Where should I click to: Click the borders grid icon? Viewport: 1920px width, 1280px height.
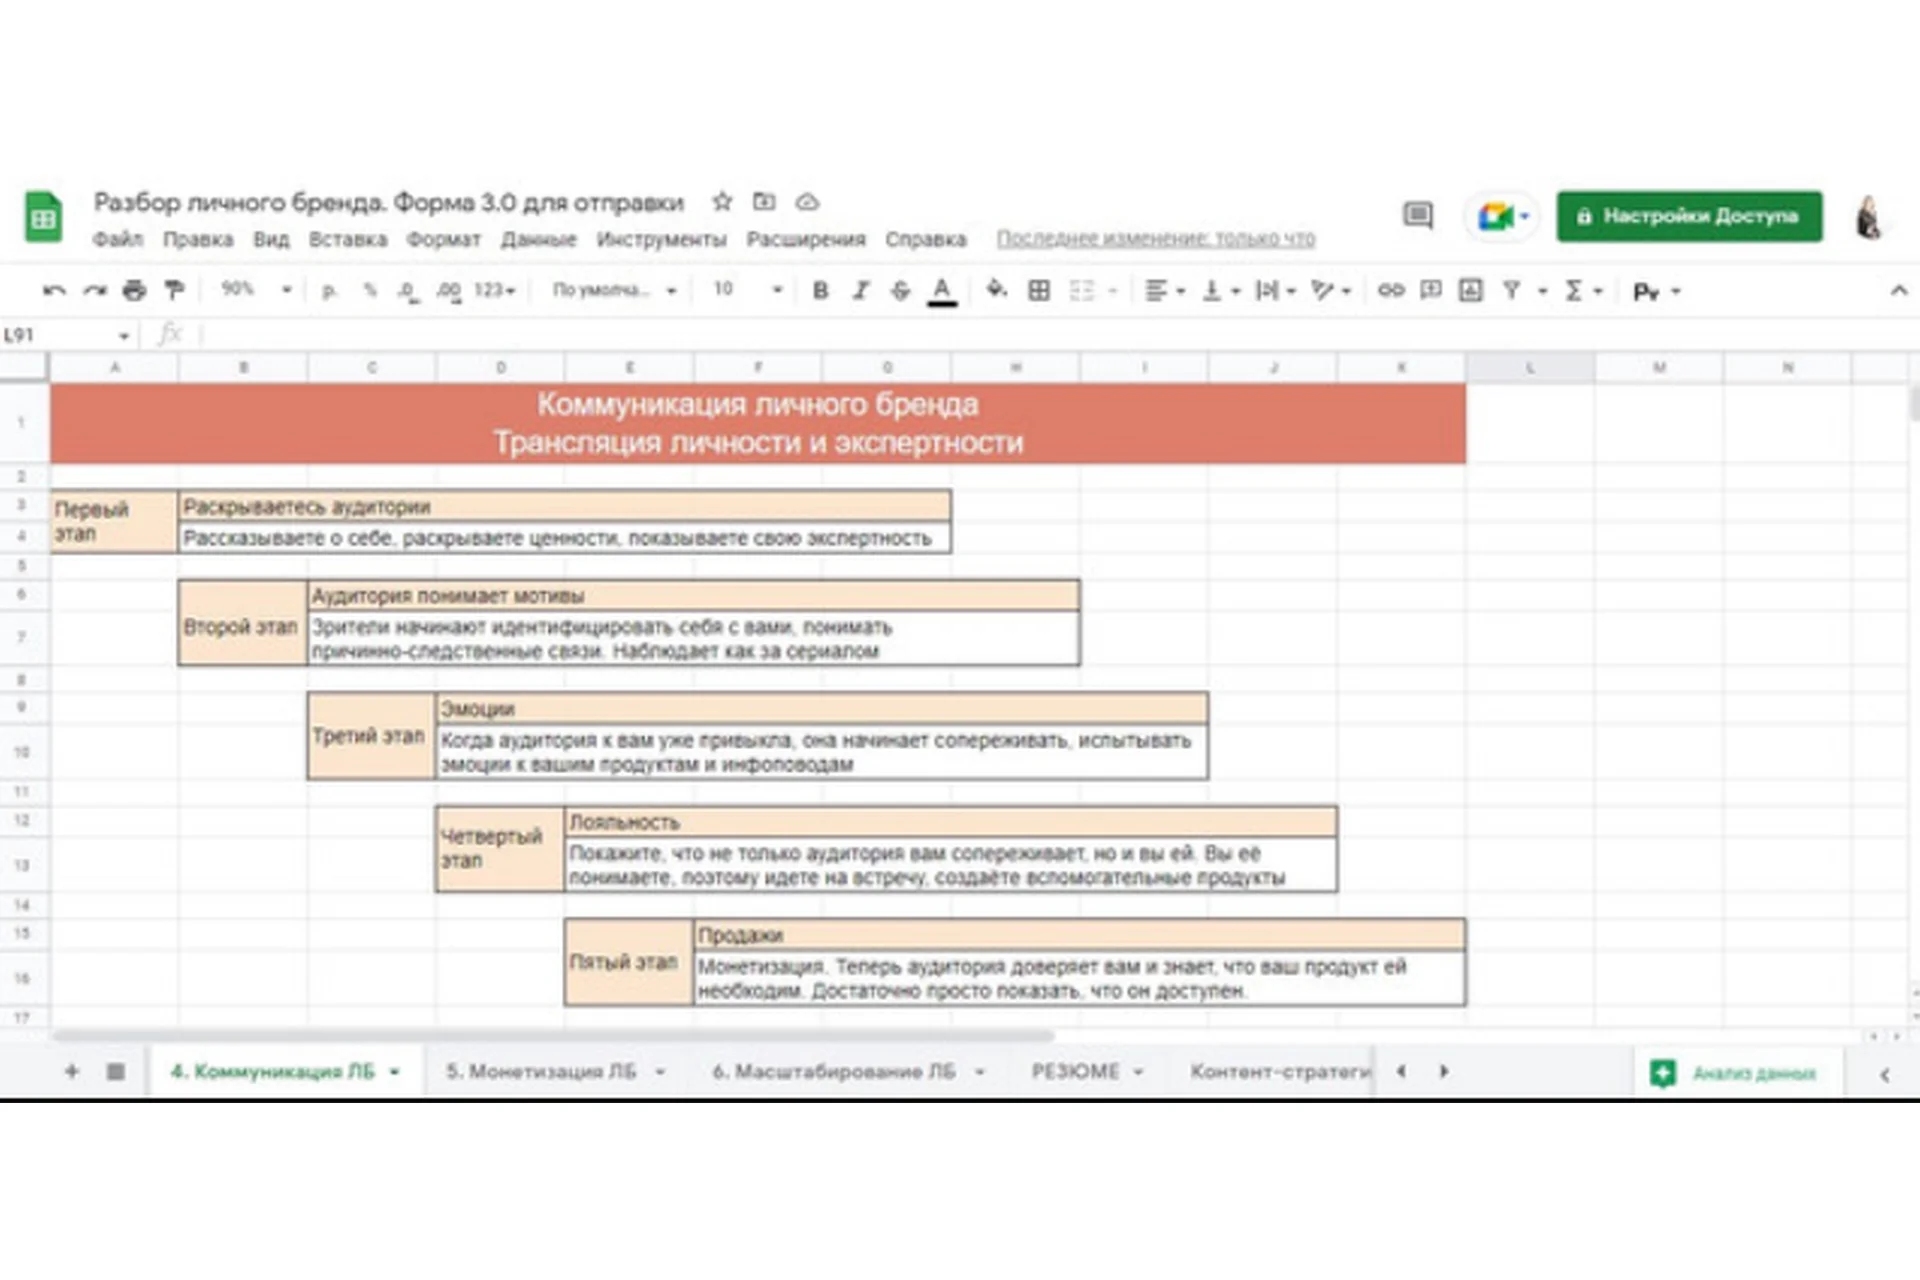[x=1039, y=290]
